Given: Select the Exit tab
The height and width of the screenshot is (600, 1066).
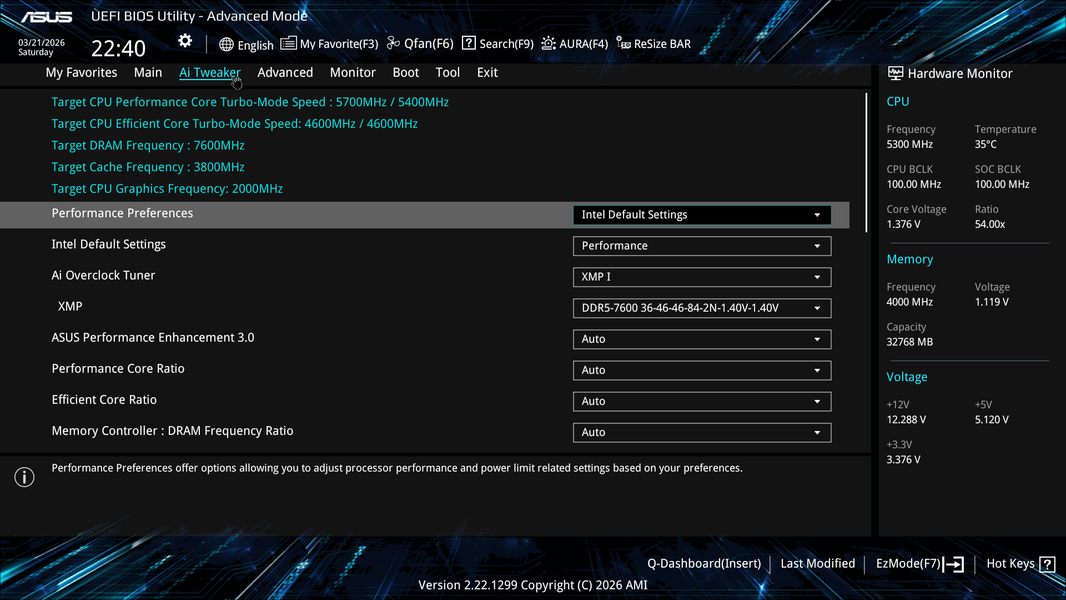Looking at the screenshot, I should click(x=487, y=73).
